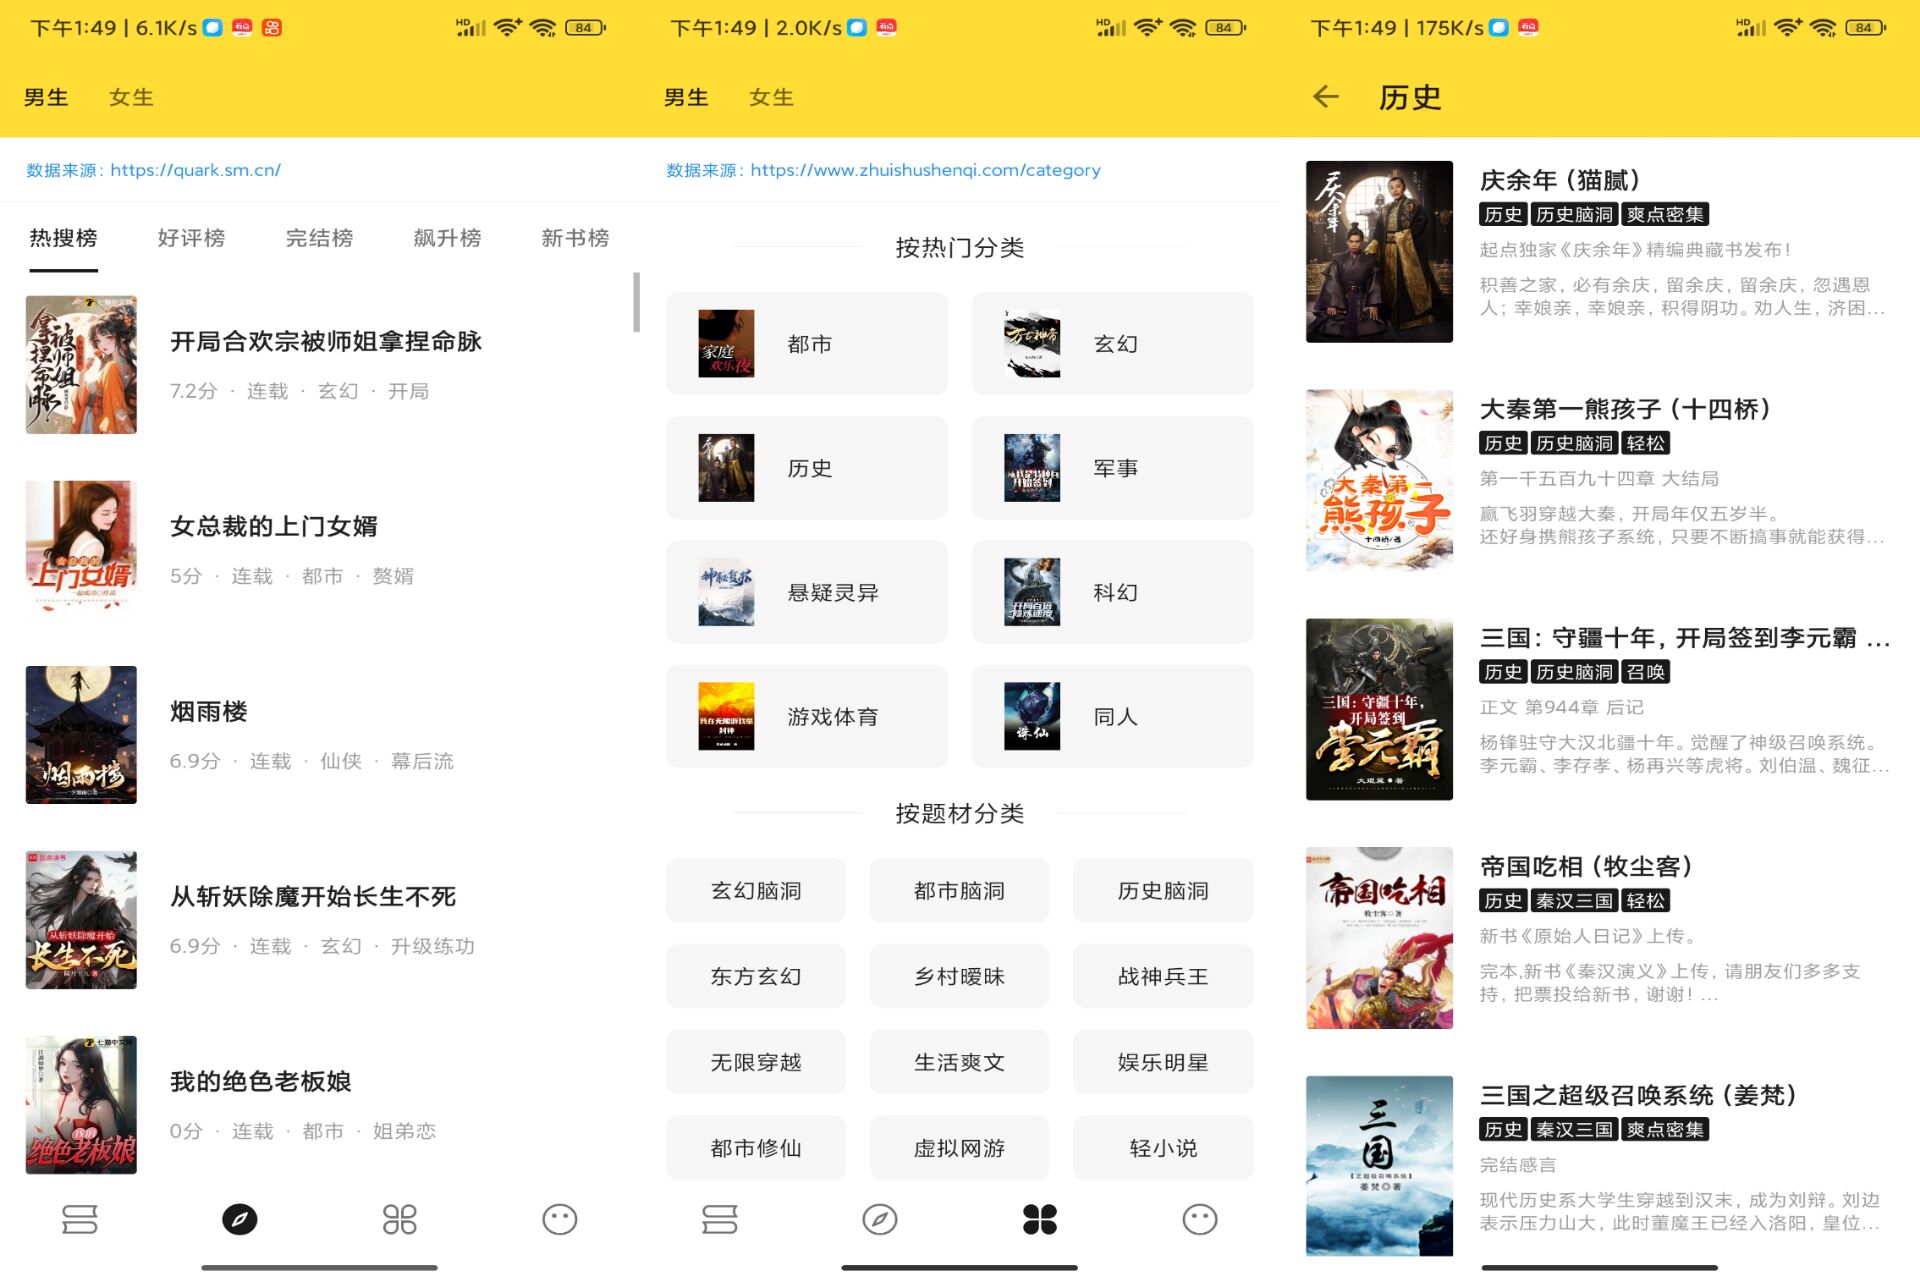1920x1279 pixels.
Task: Go back from 历史 page
Action: click(x=1326, y=97)
